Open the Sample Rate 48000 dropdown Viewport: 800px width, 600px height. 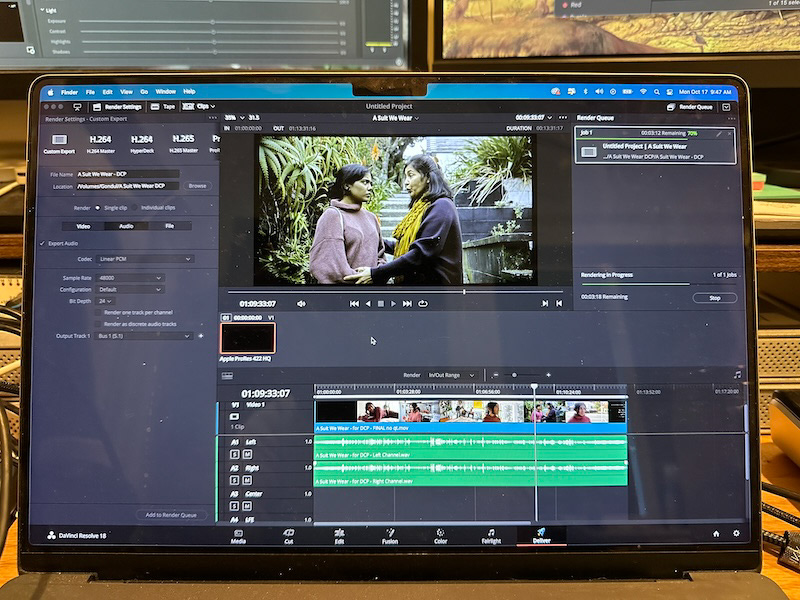coord(130,278)
